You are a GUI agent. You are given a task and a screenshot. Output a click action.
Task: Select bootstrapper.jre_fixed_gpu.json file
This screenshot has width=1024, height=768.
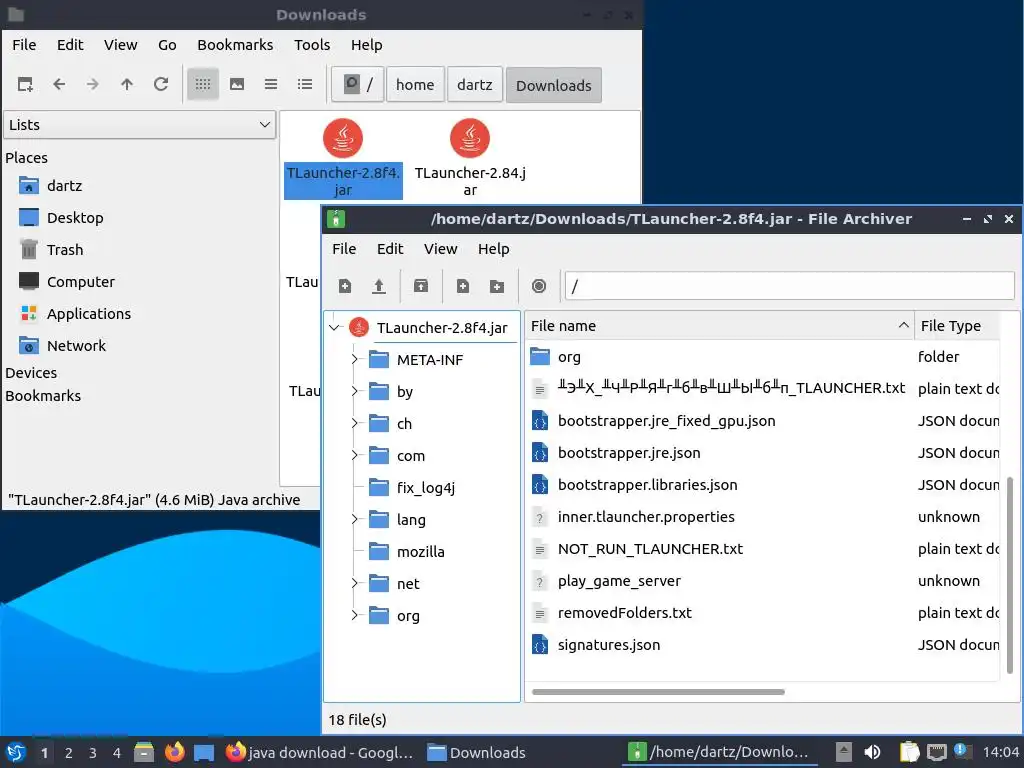tap(653, 421)
